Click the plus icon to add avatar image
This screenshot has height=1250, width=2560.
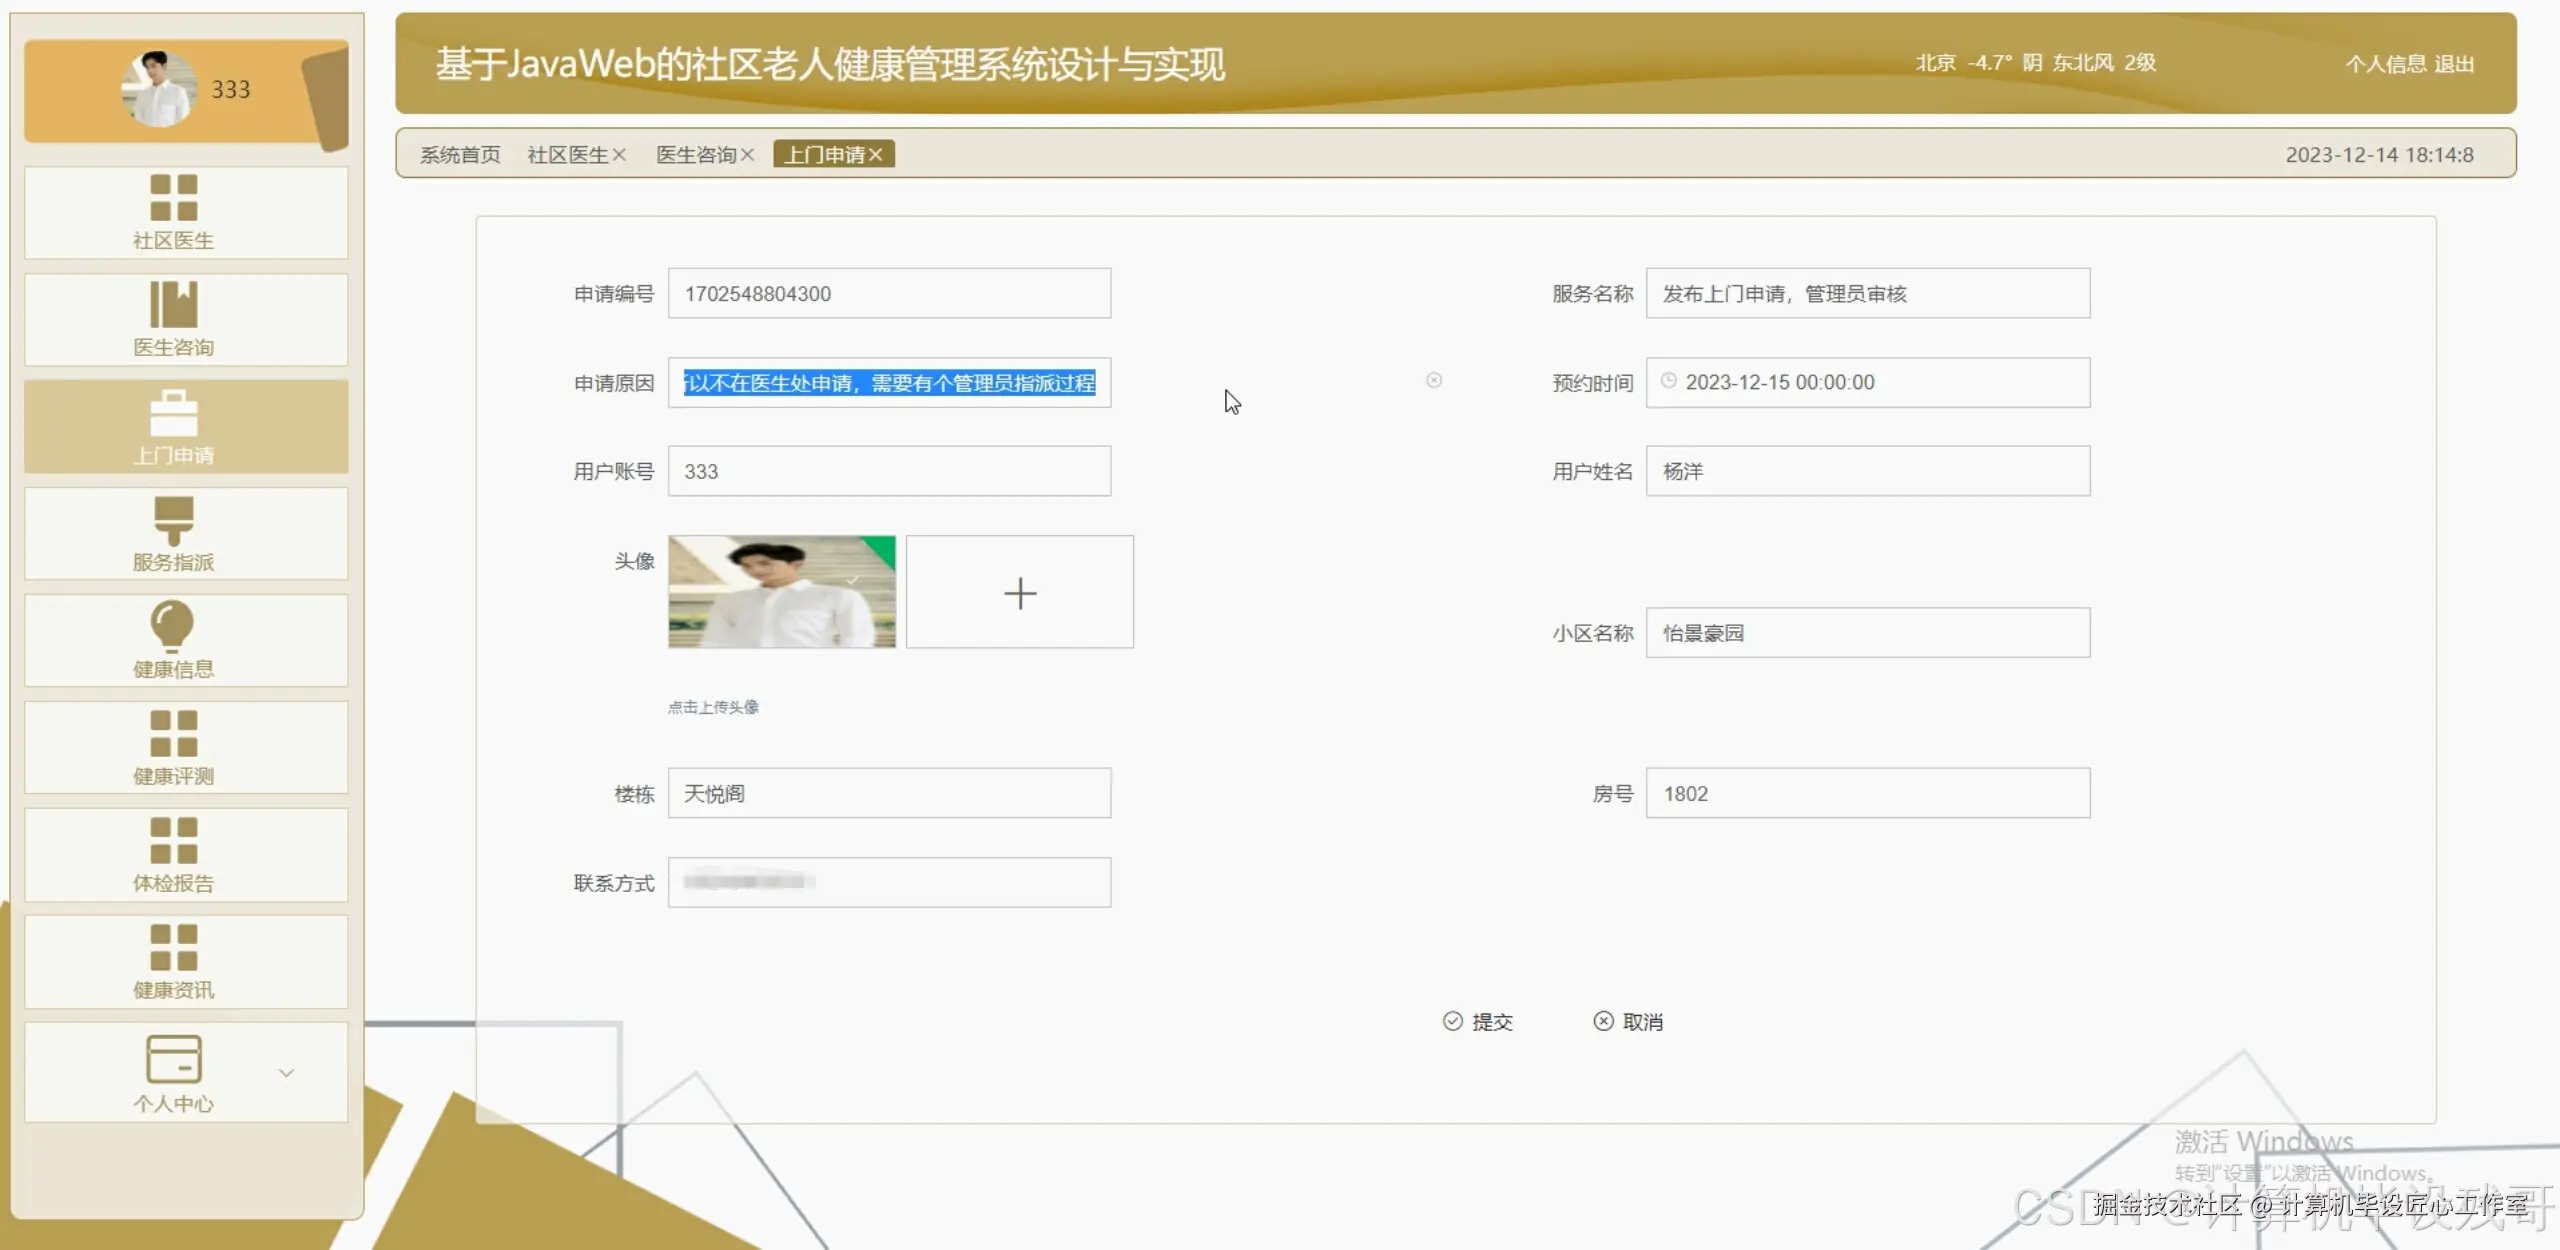coord(1019,592)
